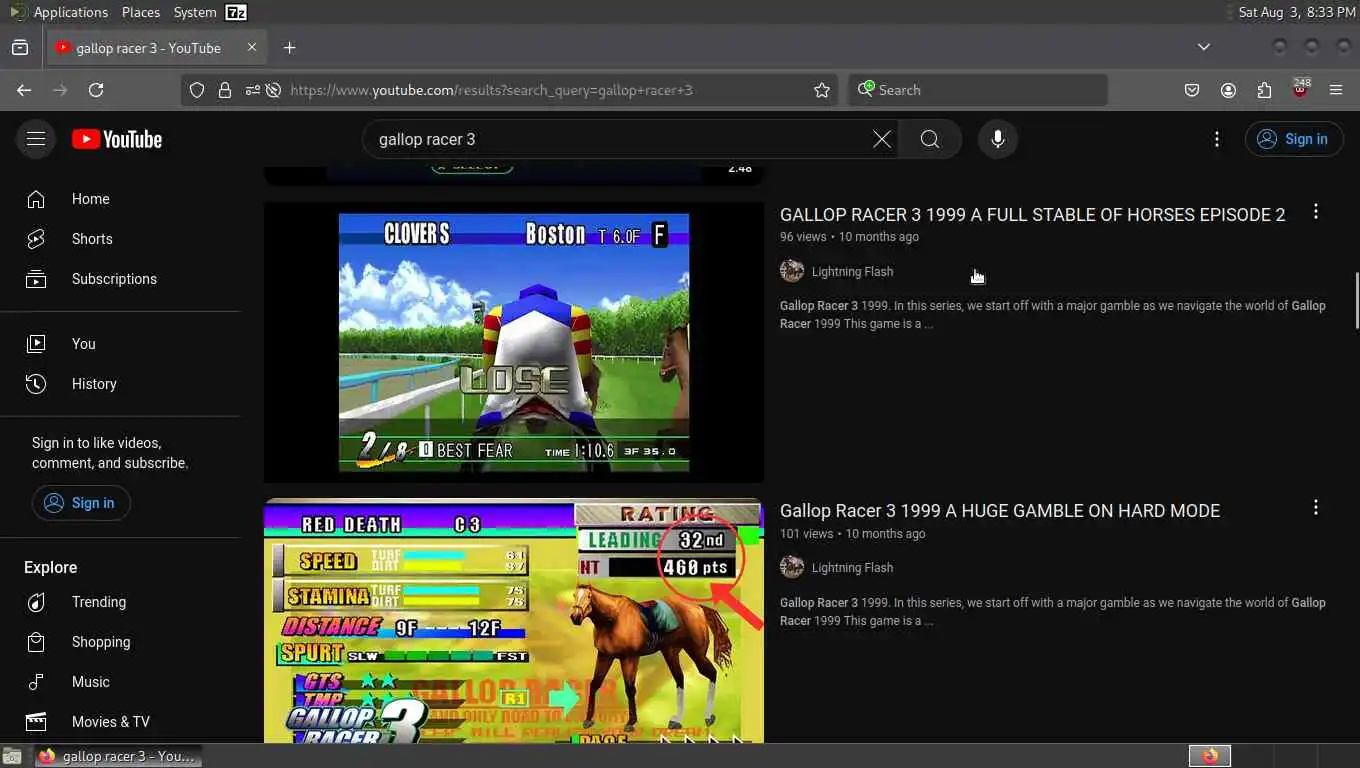Open Movies & TV under Explore
The image size is (1360, 768).
pyautogui.click(x=120, y=722)
